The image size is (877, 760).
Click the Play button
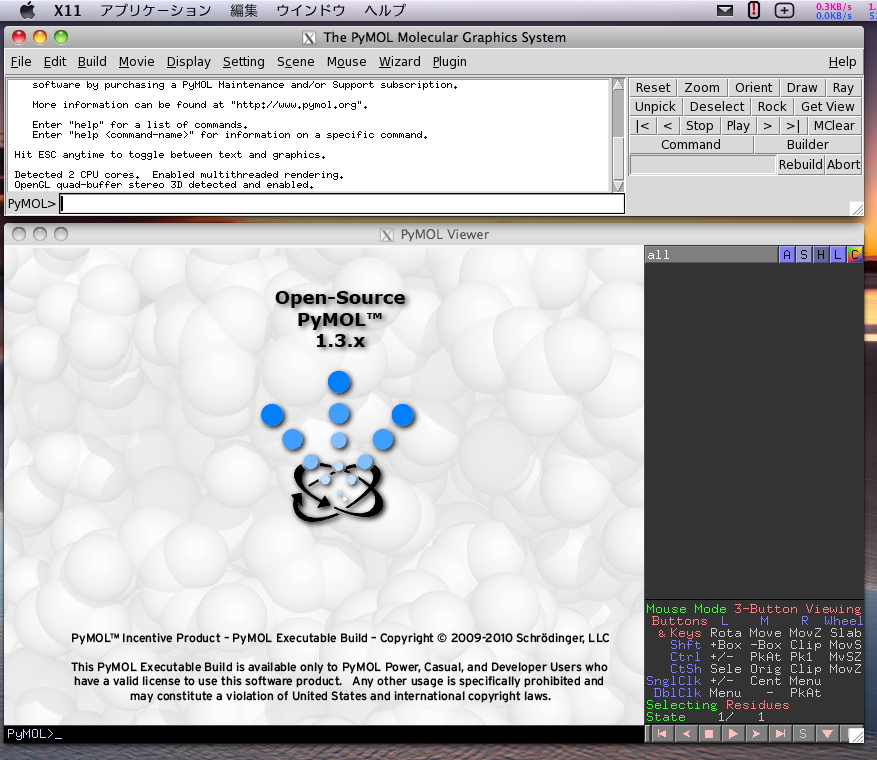point(738,126)
